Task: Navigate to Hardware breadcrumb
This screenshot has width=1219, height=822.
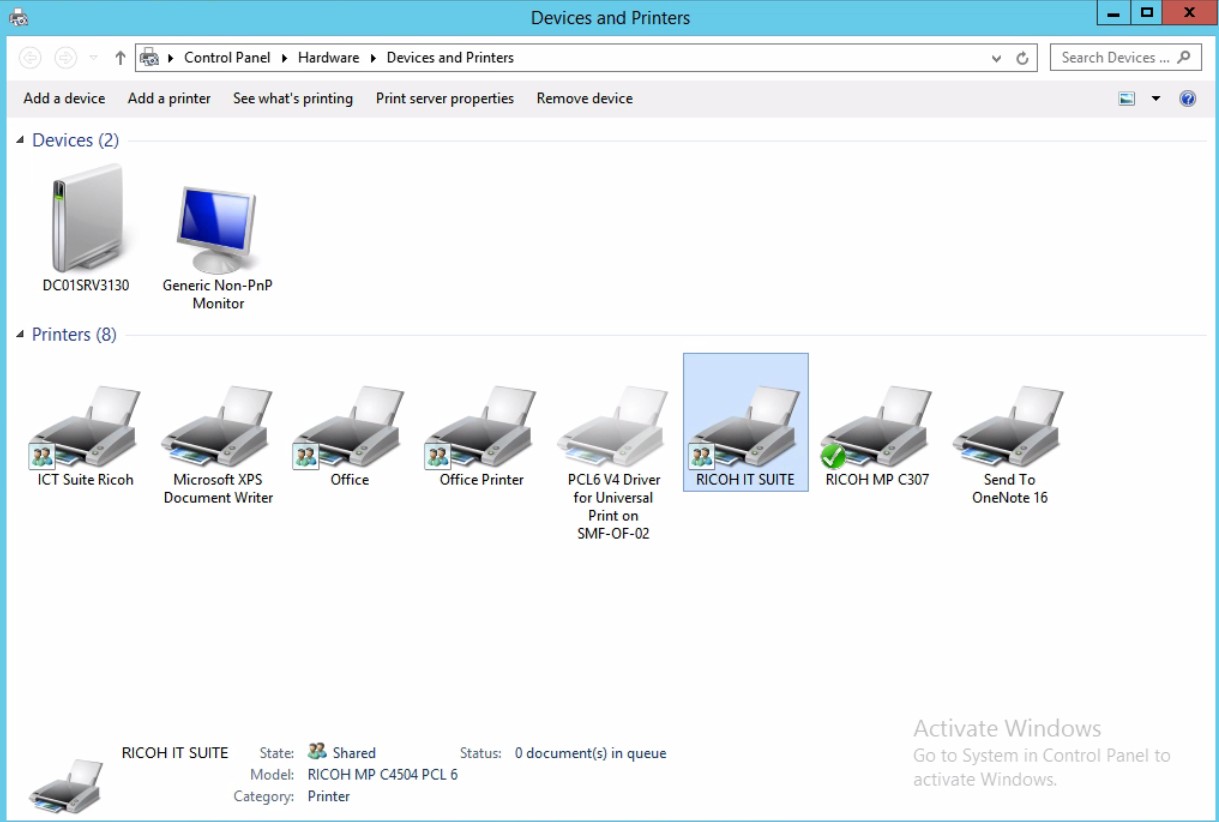Action: [328, 58]
